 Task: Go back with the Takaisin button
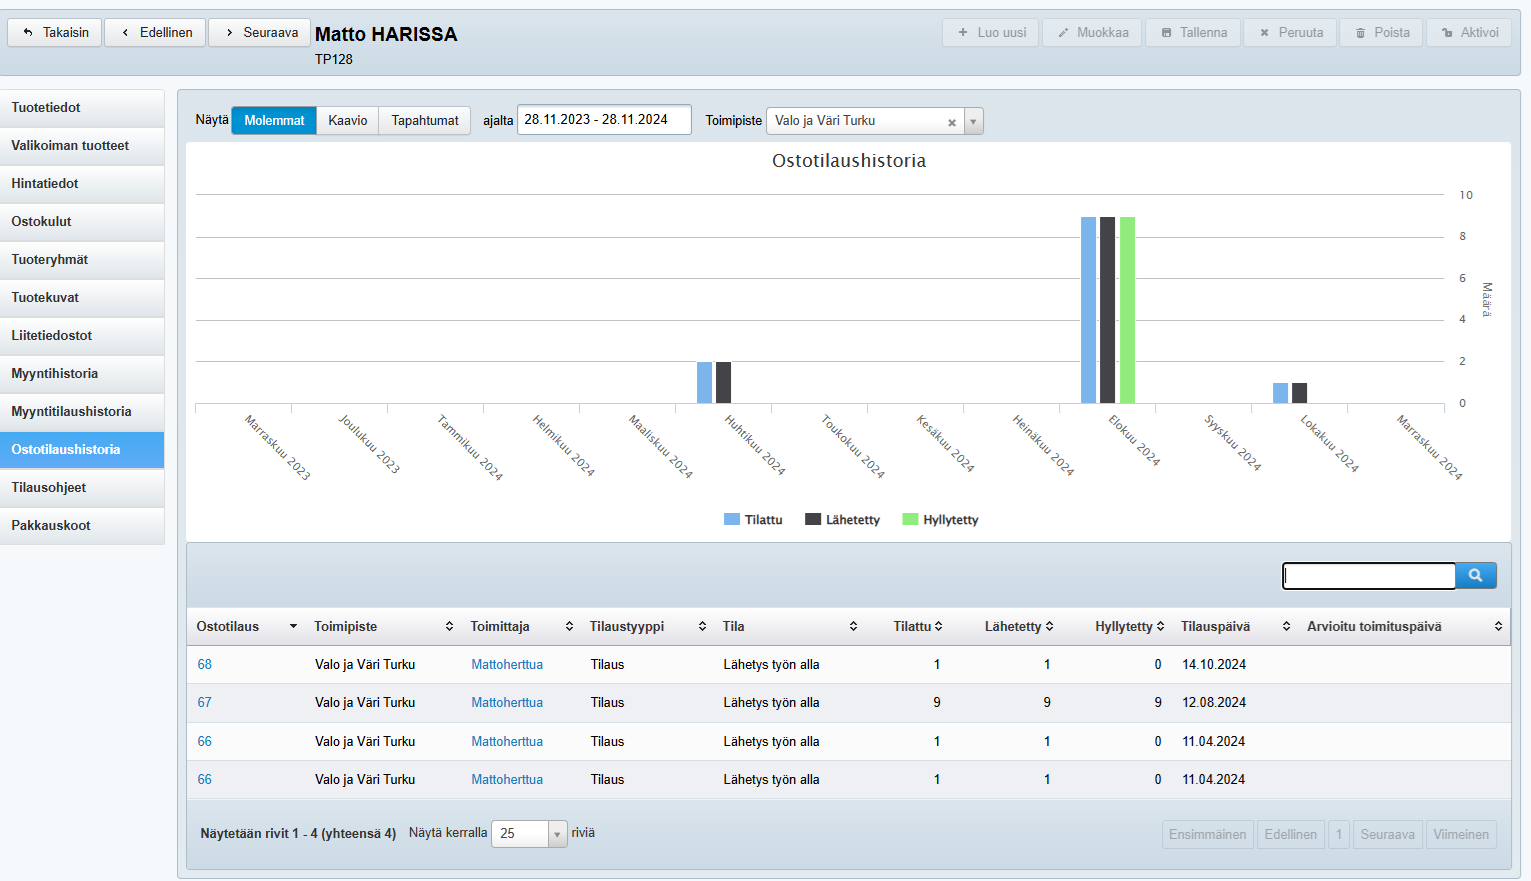[x=55, y=33]
